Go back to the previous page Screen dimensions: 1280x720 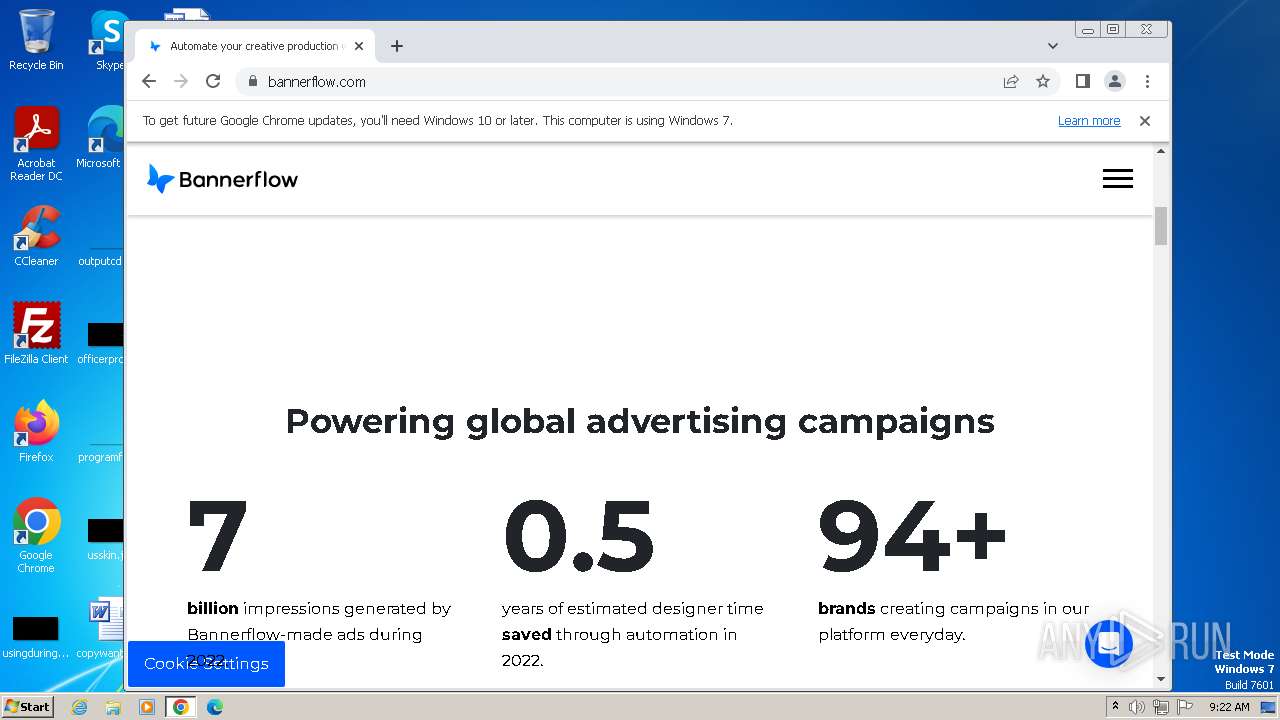149,82
